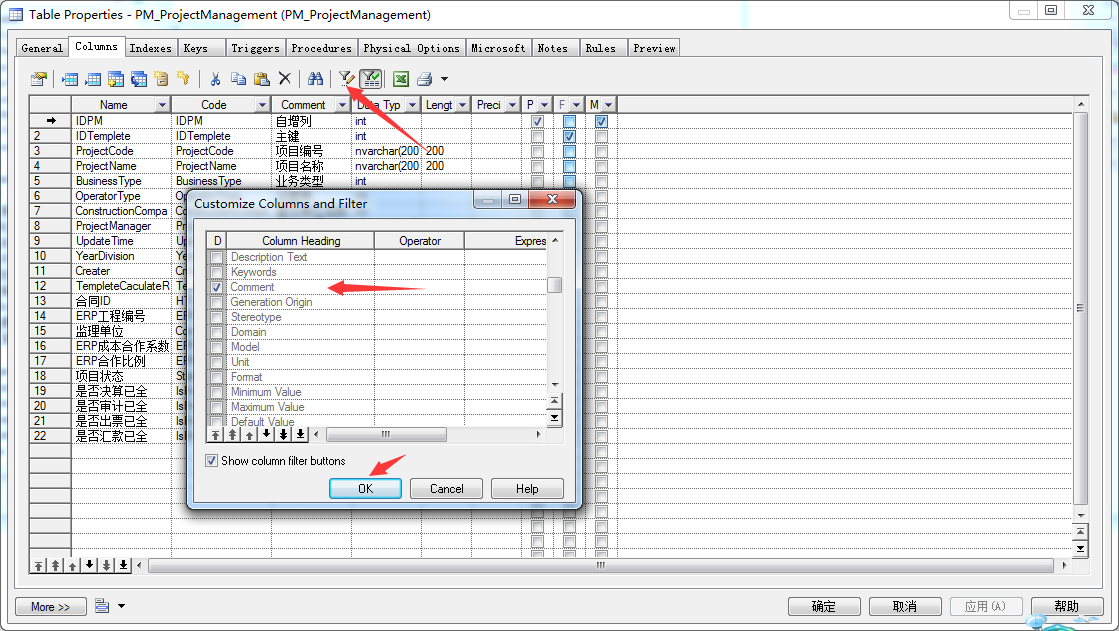The height and width of the screenshot is (631, 1119).
Task: Click the Replicate Columns icon
Action: coord(138,79)
